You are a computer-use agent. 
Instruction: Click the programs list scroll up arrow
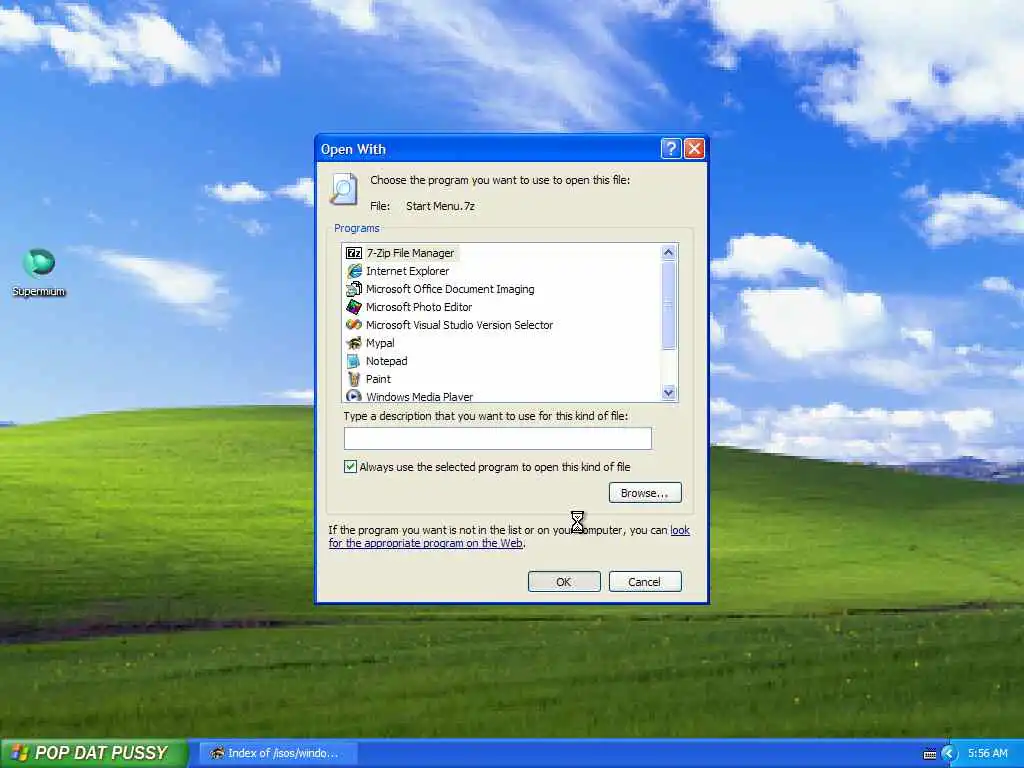point(668,252)
